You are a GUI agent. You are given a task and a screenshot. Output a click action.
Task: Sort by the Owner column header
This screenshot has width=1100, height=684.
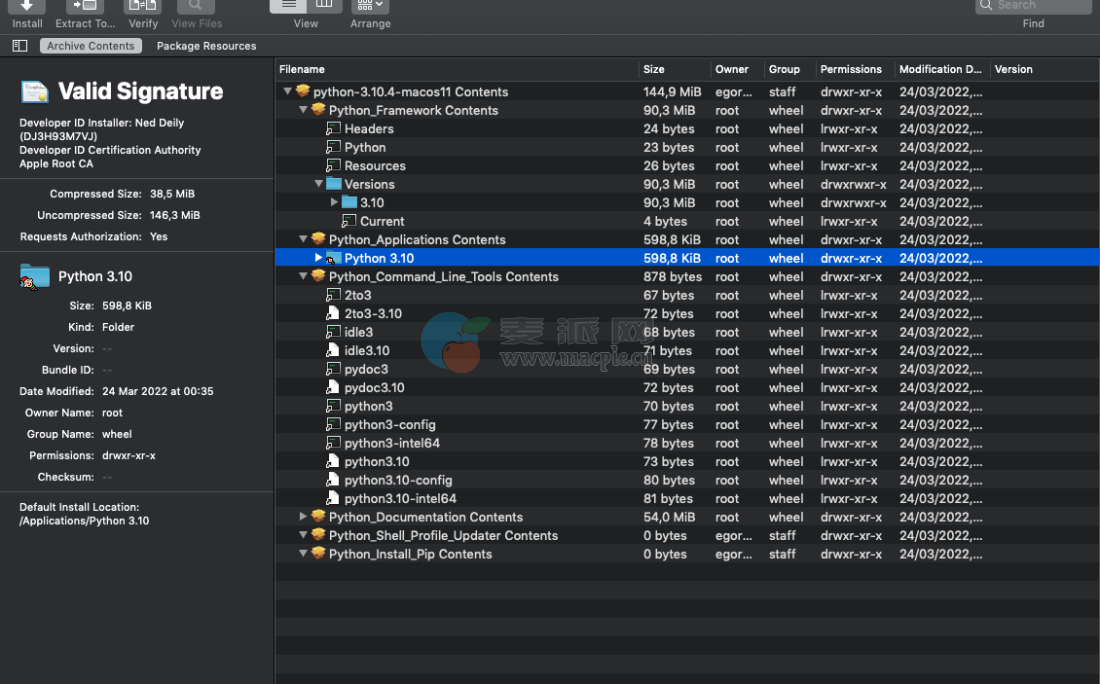pyautogui.click(x=737, y=69)
